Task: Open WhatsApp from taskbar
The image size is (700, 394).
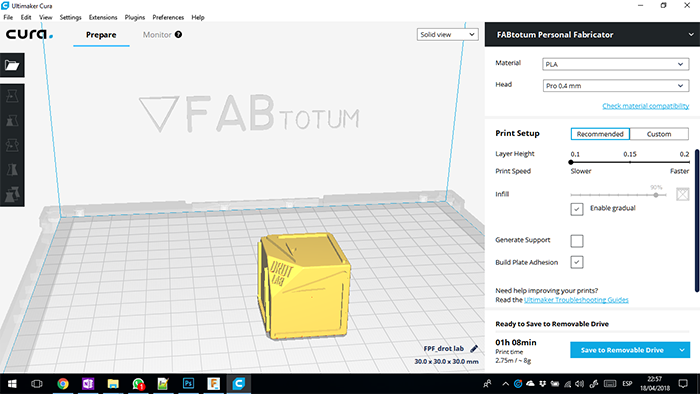Action: point(138,384)
